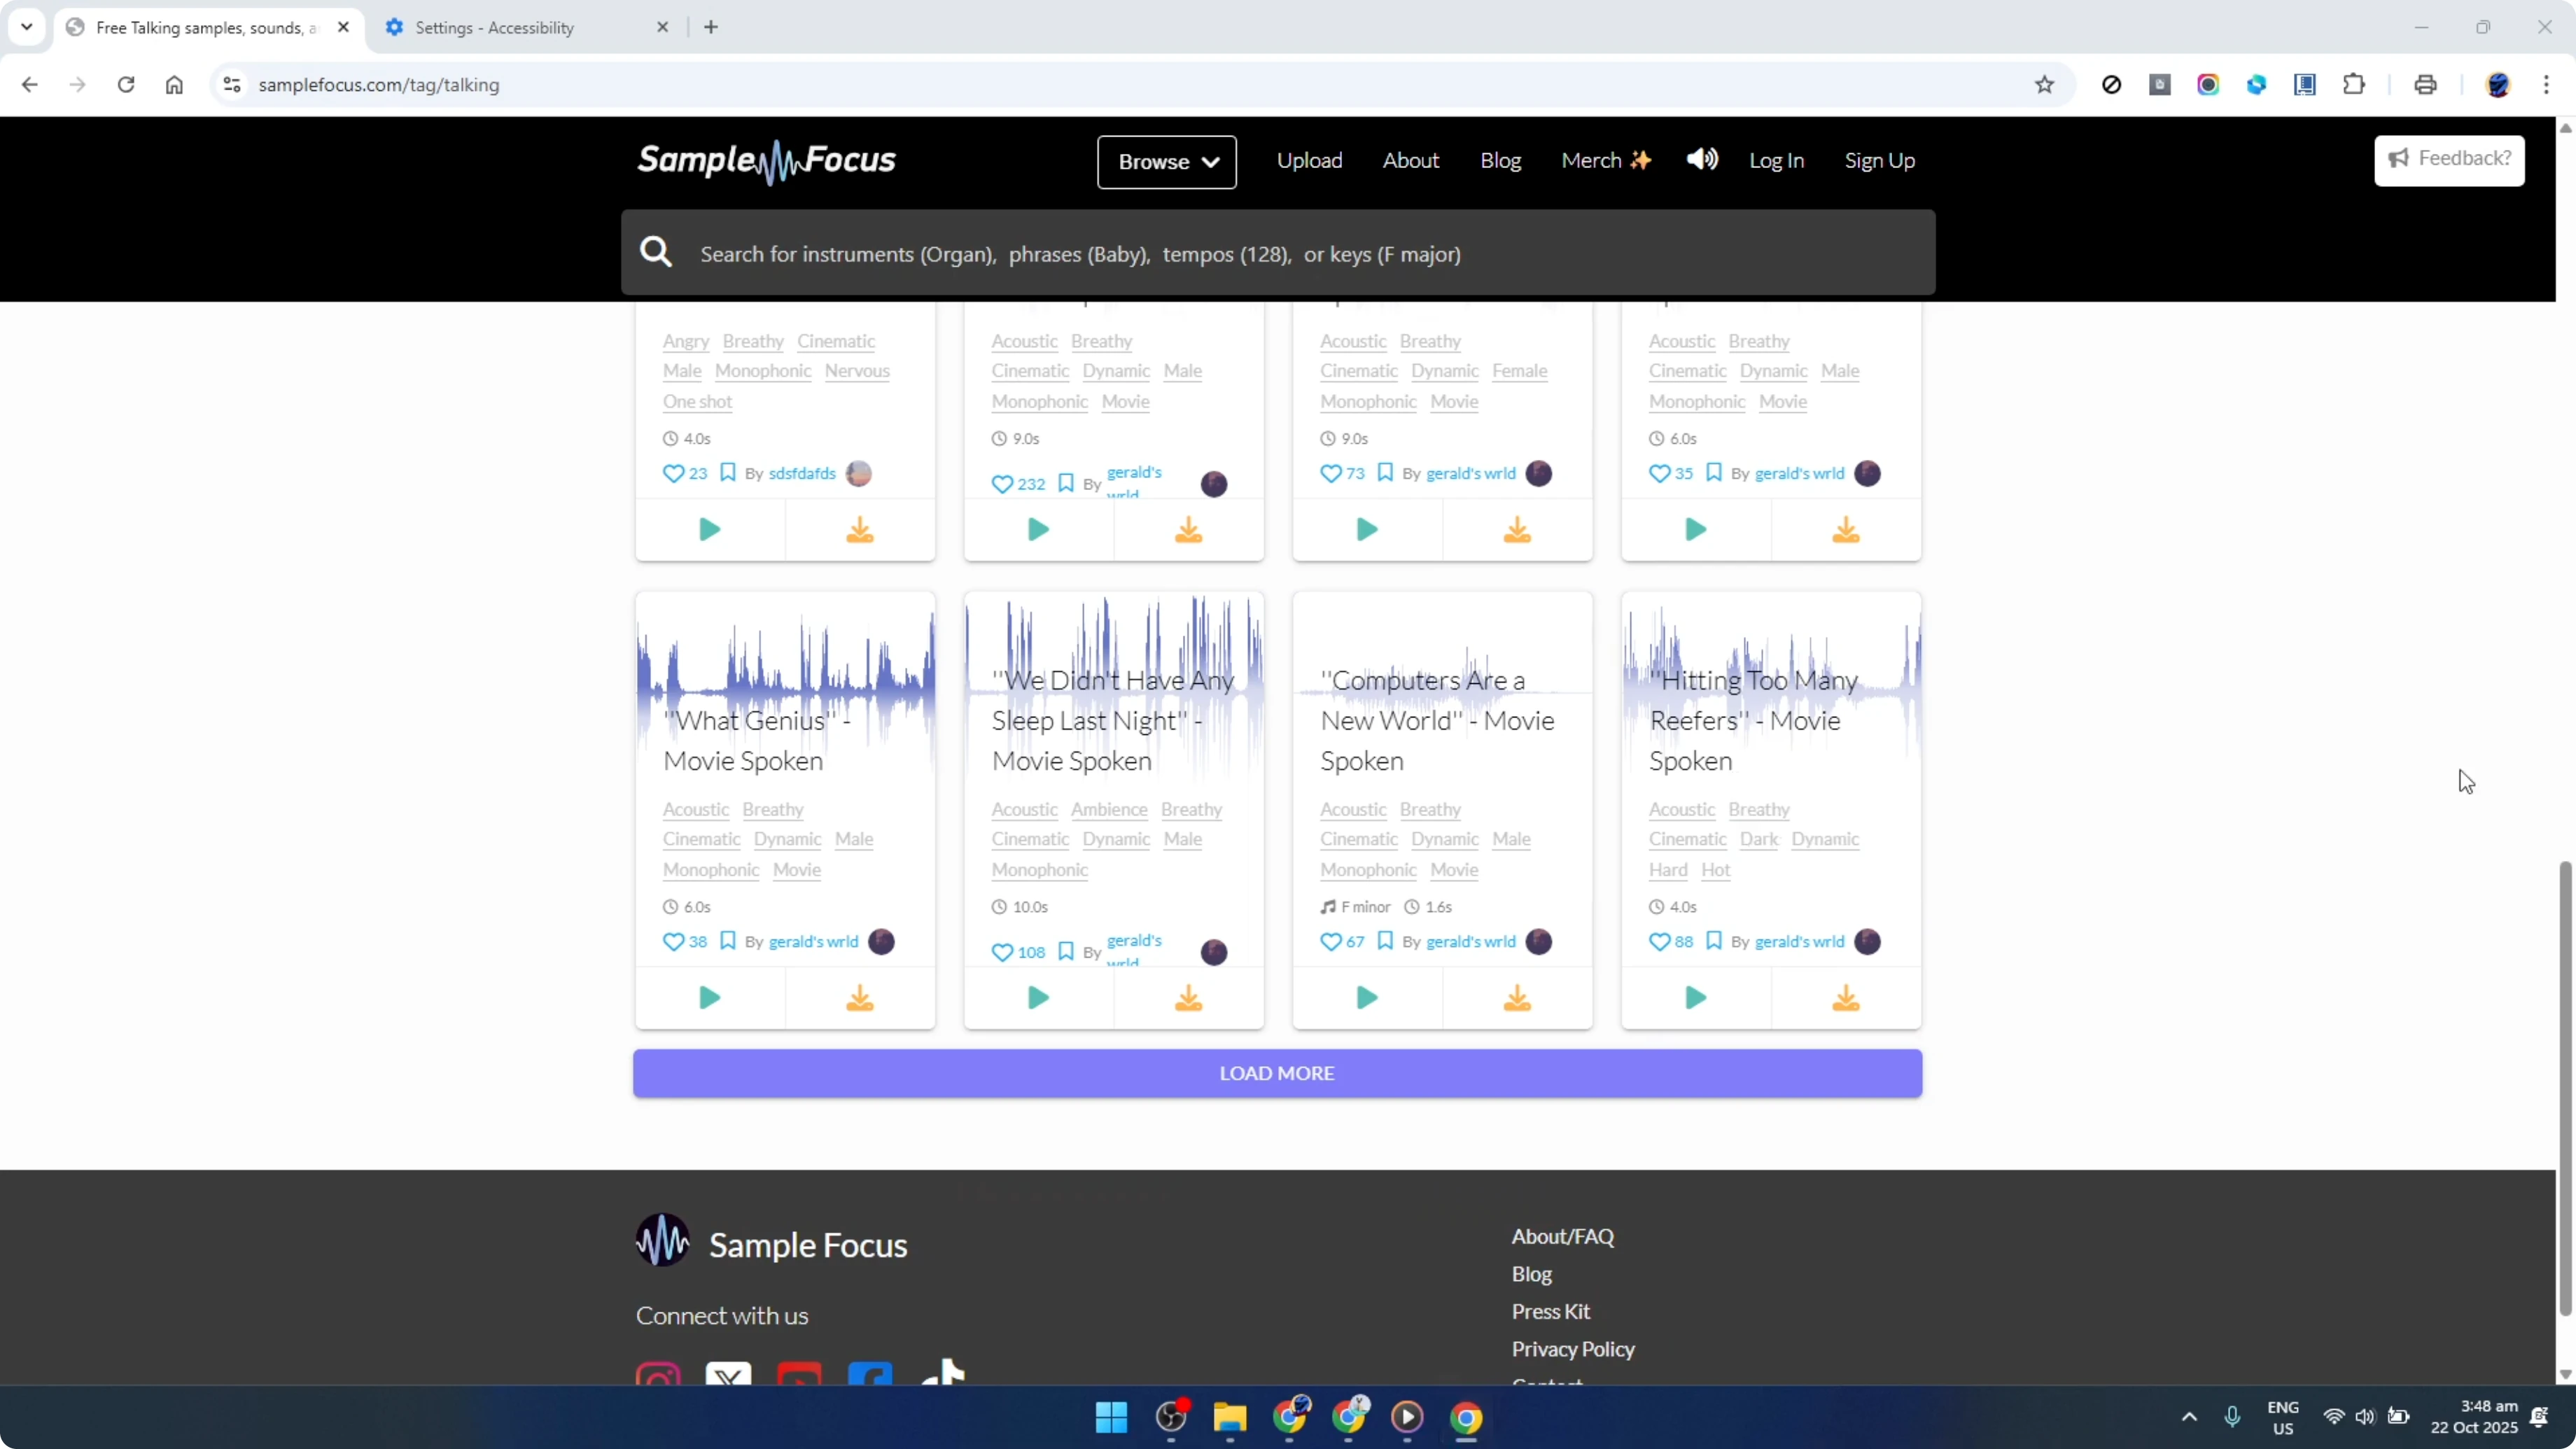Open Chrome menu three dots
The height and width of the screenshot is (1449, 2576).
click(x=2546, y=85)
